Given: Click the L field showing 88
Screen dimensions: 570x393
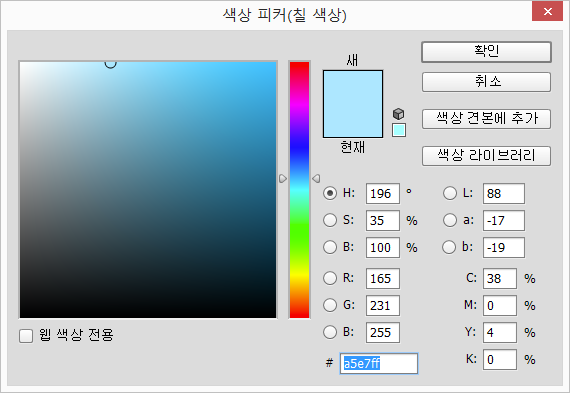Looking at the screenshot, I should tap(504, 193).
